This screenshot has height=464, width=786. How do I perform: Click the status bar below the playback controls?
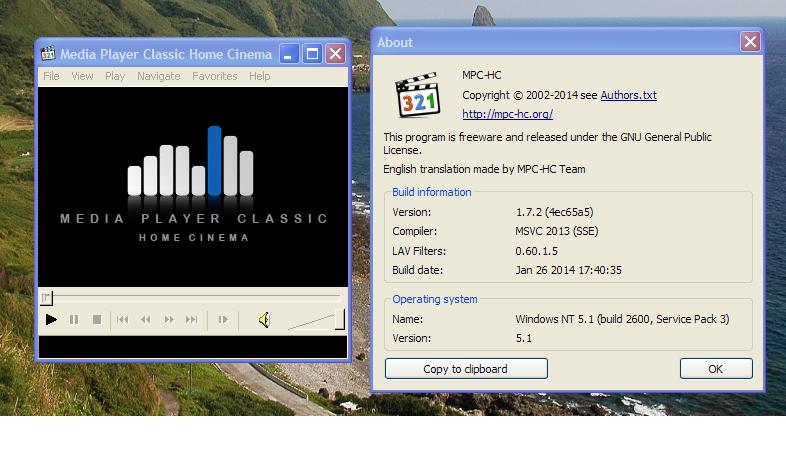[x=193, y=347]
